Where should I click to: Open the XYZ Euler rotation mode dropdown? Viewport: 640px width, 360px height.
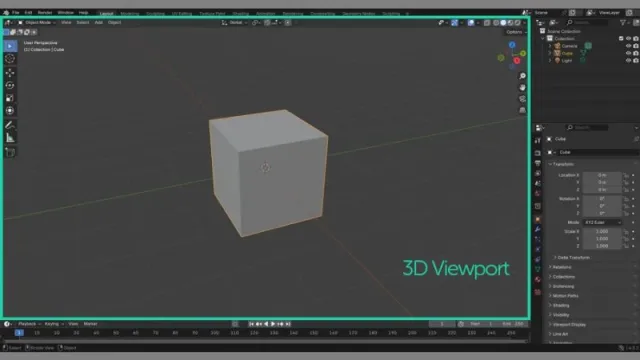click(x=603, y=222)
